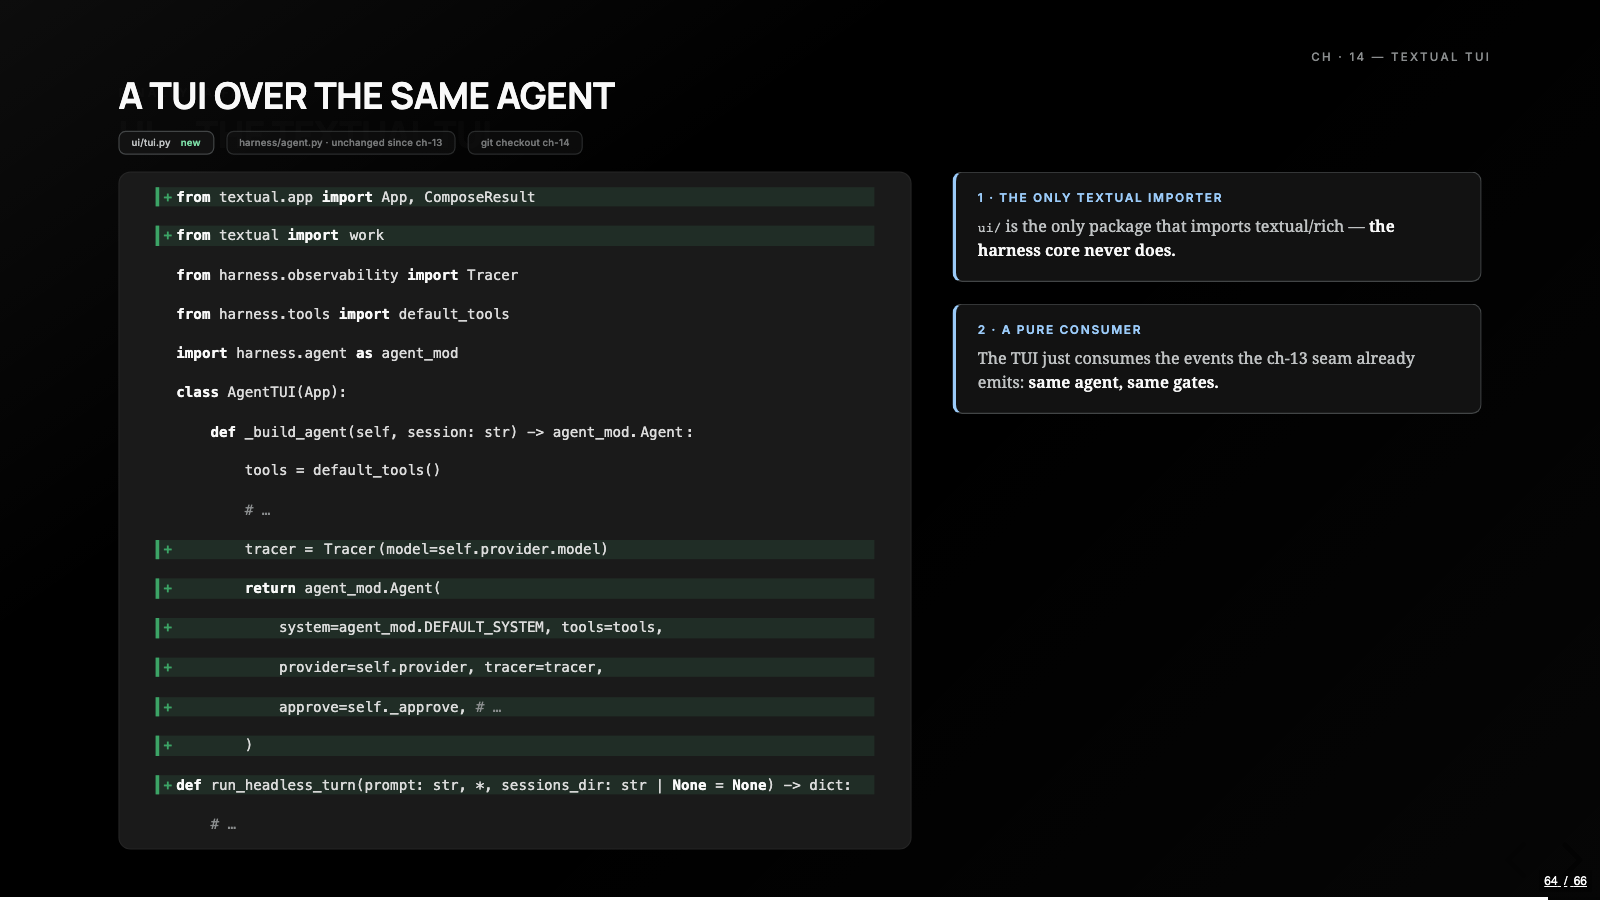
Task: Click the 'THE ONLY TEXTUAL IMPORTER' note heading
Action: (1100, 198)
